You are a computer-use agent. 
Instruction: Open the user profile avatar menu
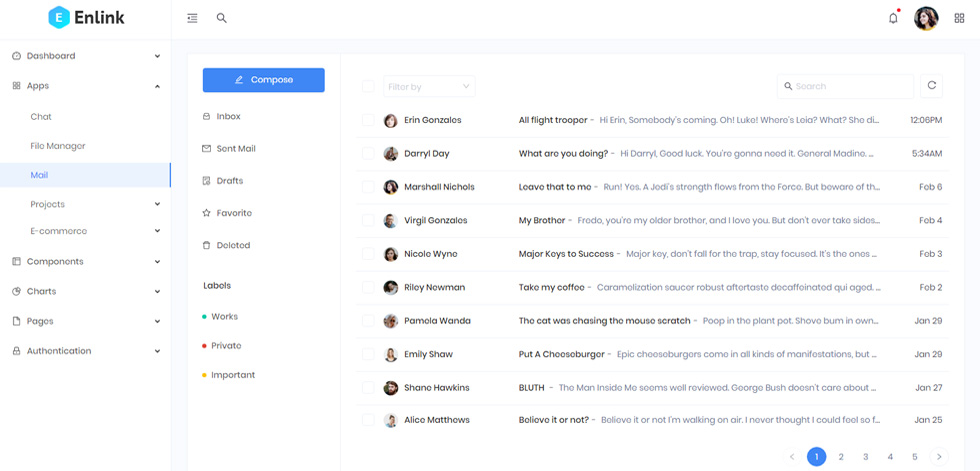point(926,18)
